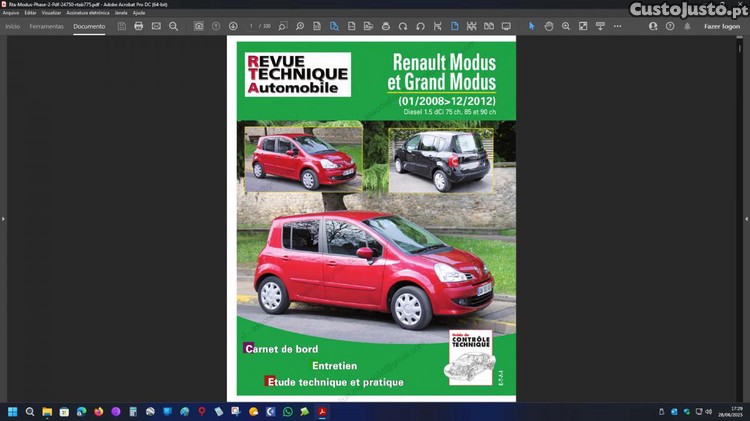Click the Print icon in toolbar
The width and height of the screenshot is (750, 421).
[138, 26]
